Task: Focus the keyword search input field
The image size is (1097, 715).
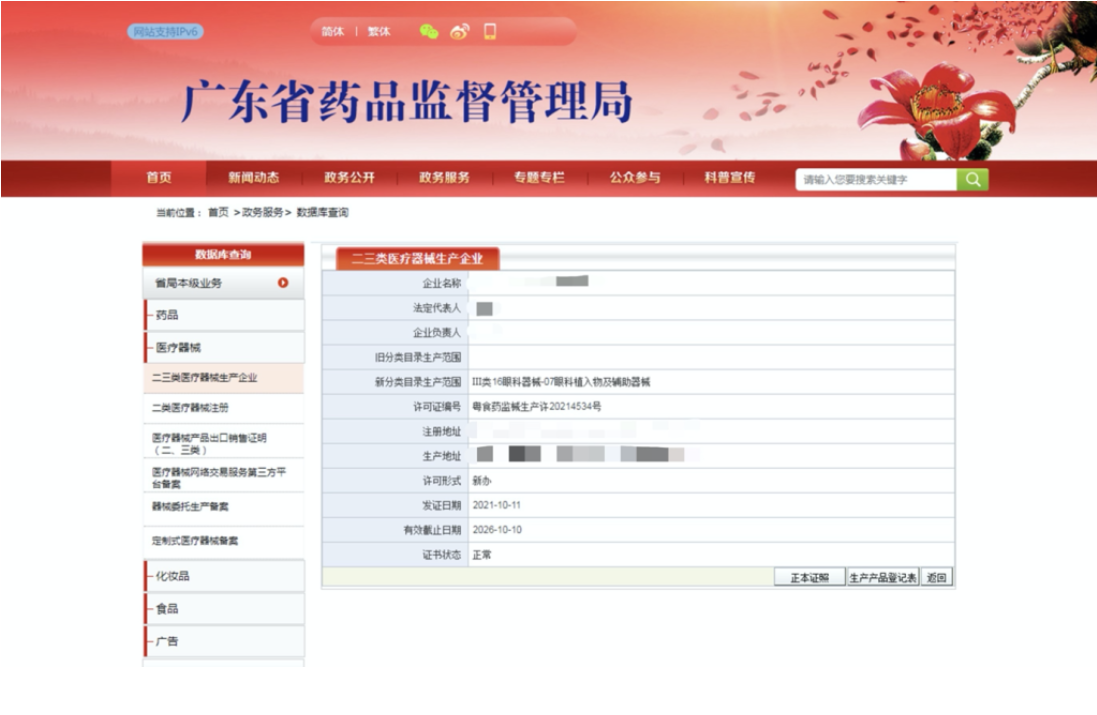Action: pyautogui.click(x=876, y=180)
